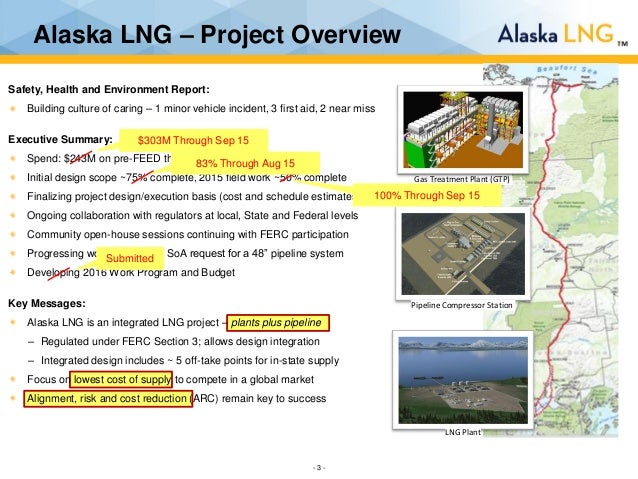Click the 'Gas Treatment Plant (GTP)' caption
Image resolution: width=638 pixels, height=479 pixels.
click(x=461, y=179)
